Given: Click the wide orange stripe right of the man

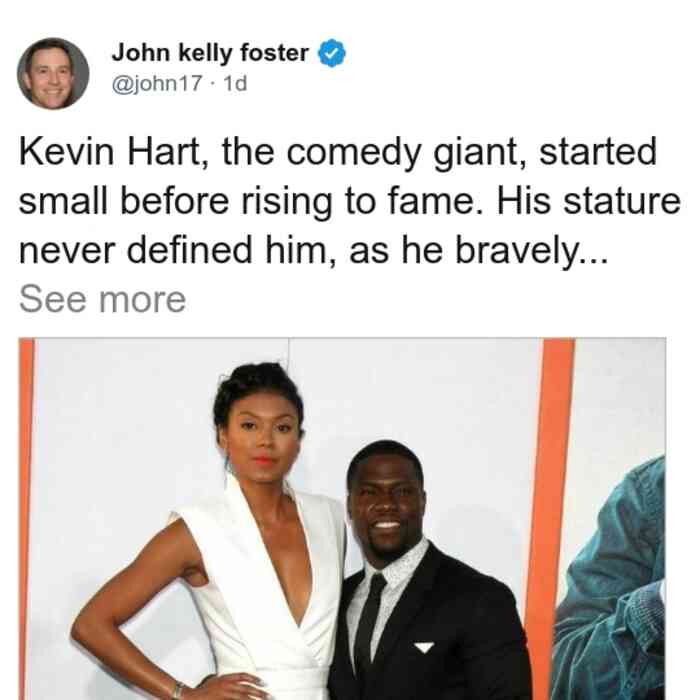Looking at the screenshot, I should [x=549, y=518].
